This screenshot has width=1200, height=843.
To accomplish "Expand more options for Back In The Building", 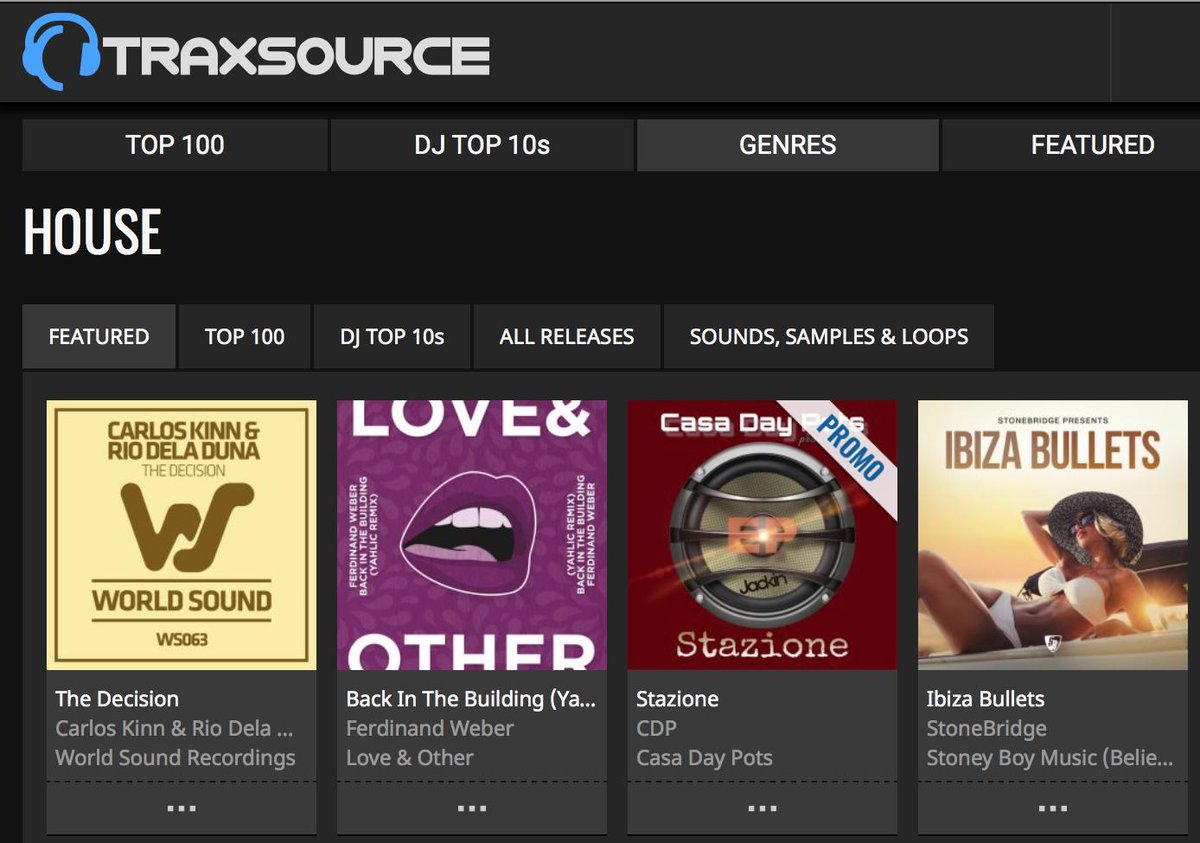I will (472, 808).
